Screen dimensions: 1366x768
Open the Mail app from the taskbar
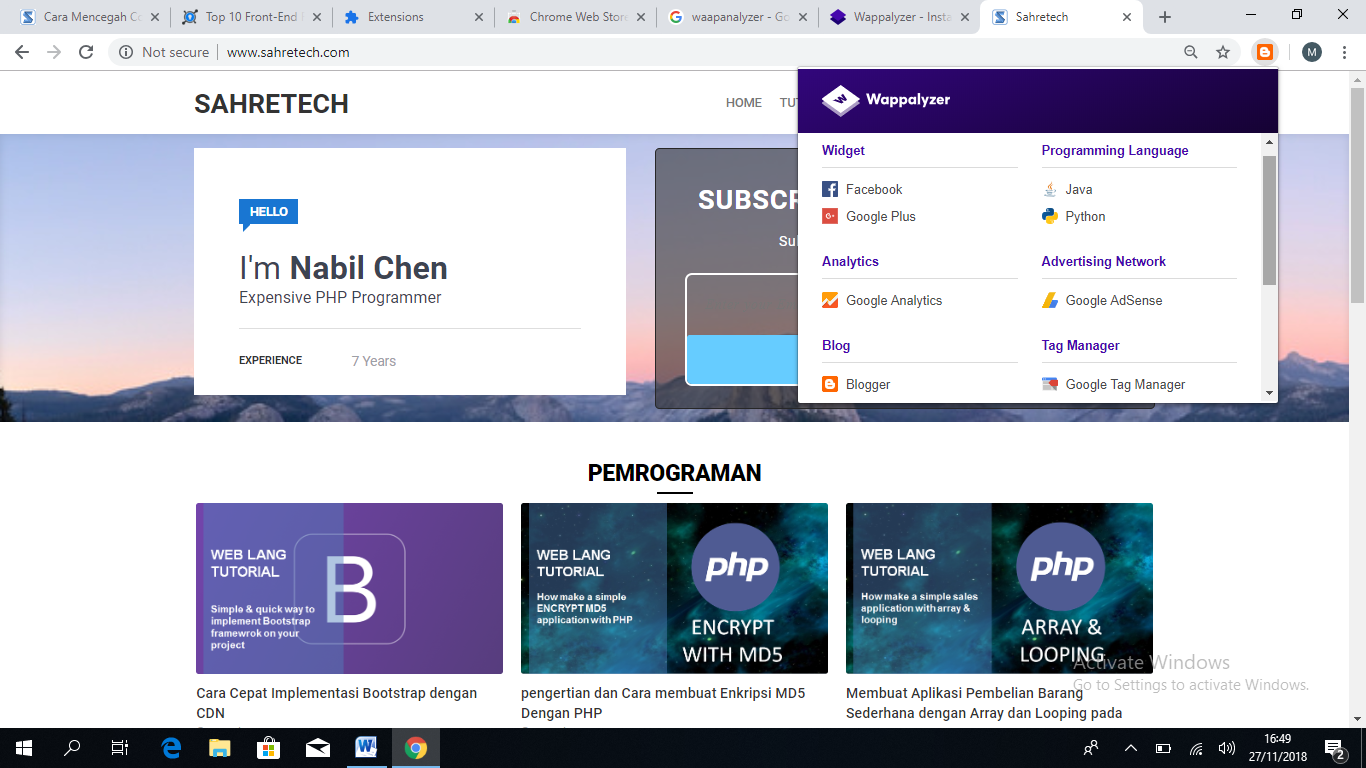click(x=318, y=748)
